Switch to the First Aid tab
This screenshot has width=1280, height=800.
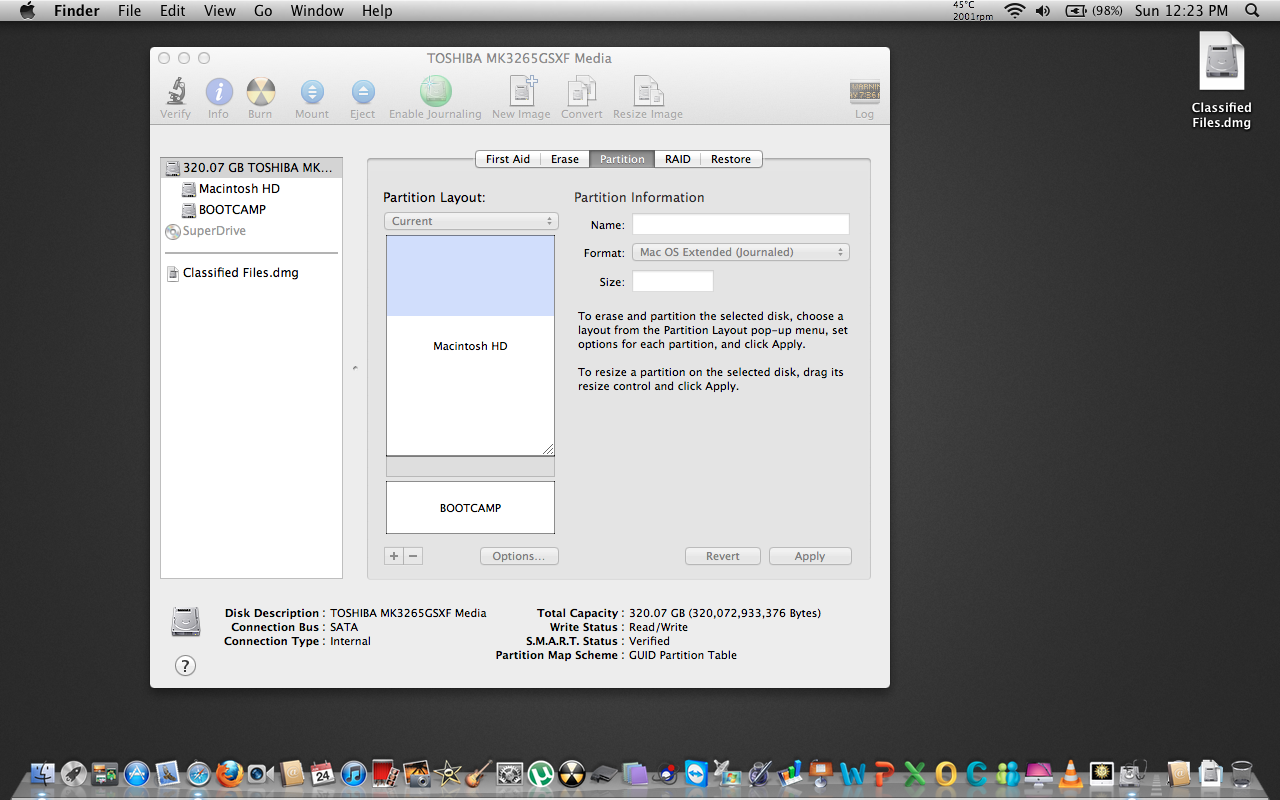tap(508, 159)
